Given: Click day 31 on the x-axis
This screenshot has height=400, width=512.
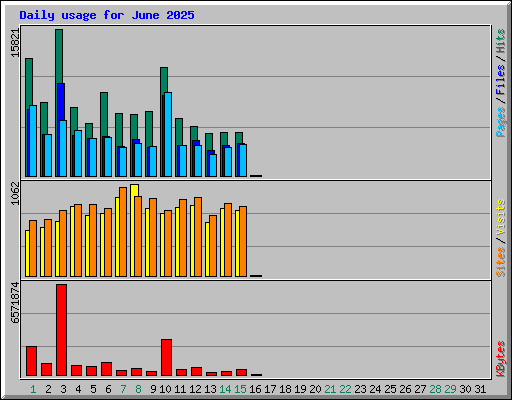Looking at the screenshot, I should tap(480, 389).
